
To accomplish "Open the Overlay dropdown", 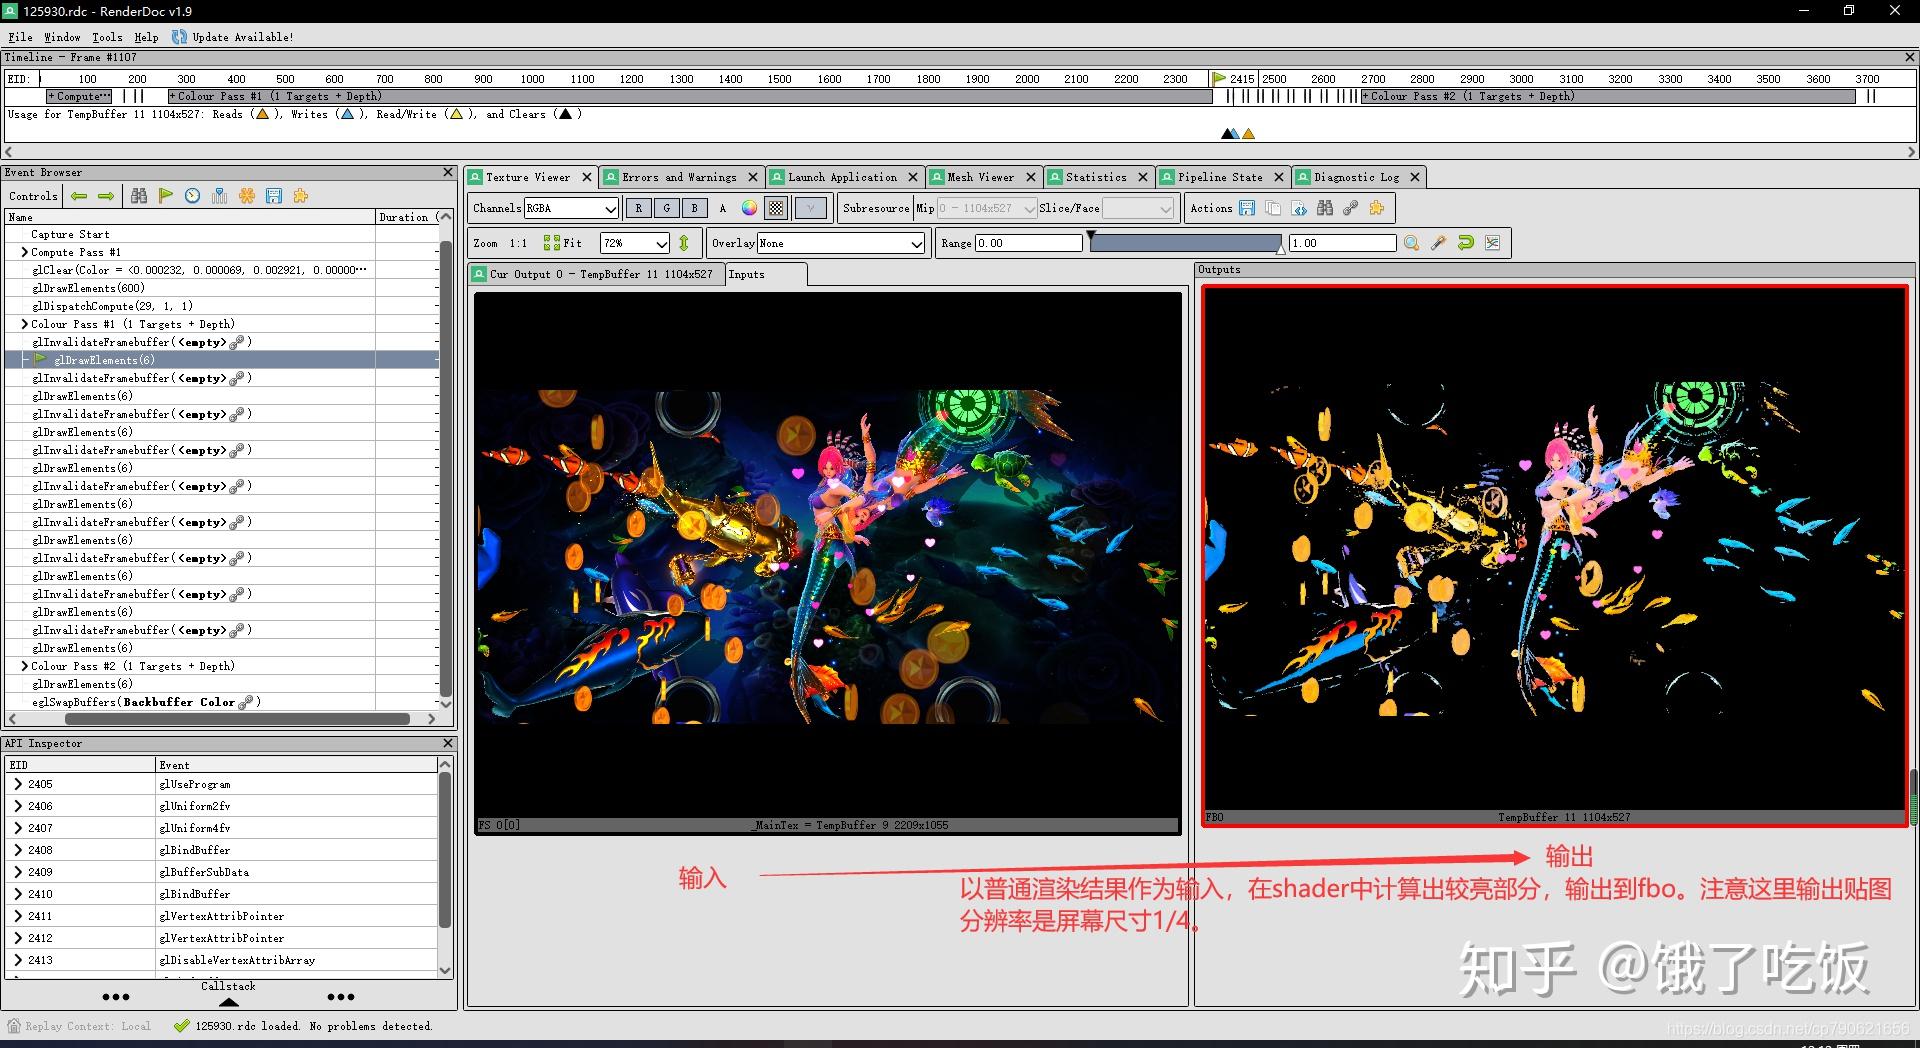I will 840,242.
